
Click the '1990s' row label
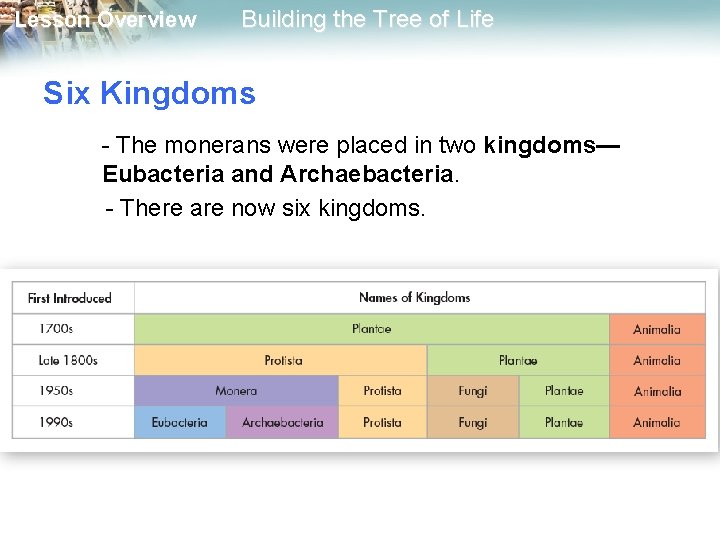coord(56,422)
